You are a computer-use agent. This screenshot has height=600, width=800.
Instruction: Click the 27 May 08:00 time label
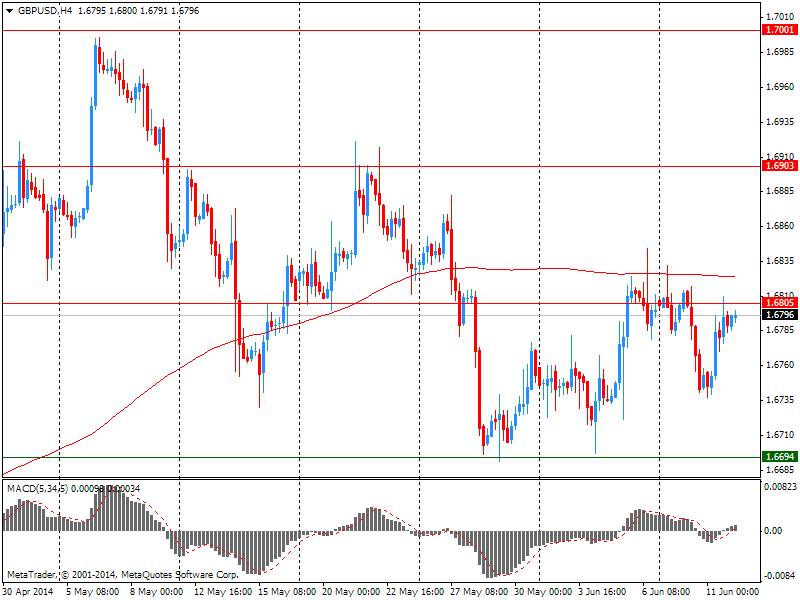479,592
